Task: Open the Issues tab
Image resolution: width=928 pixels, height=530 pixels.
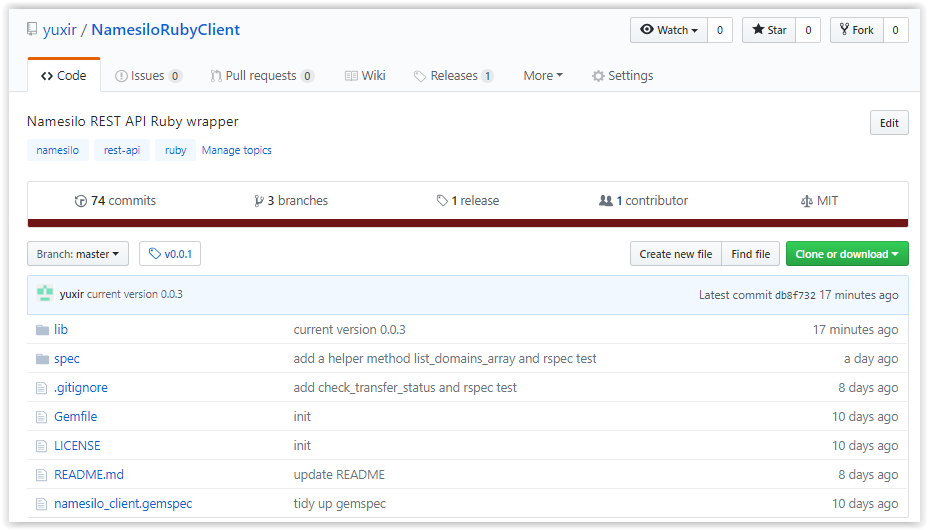Action: tap(148, 76)
